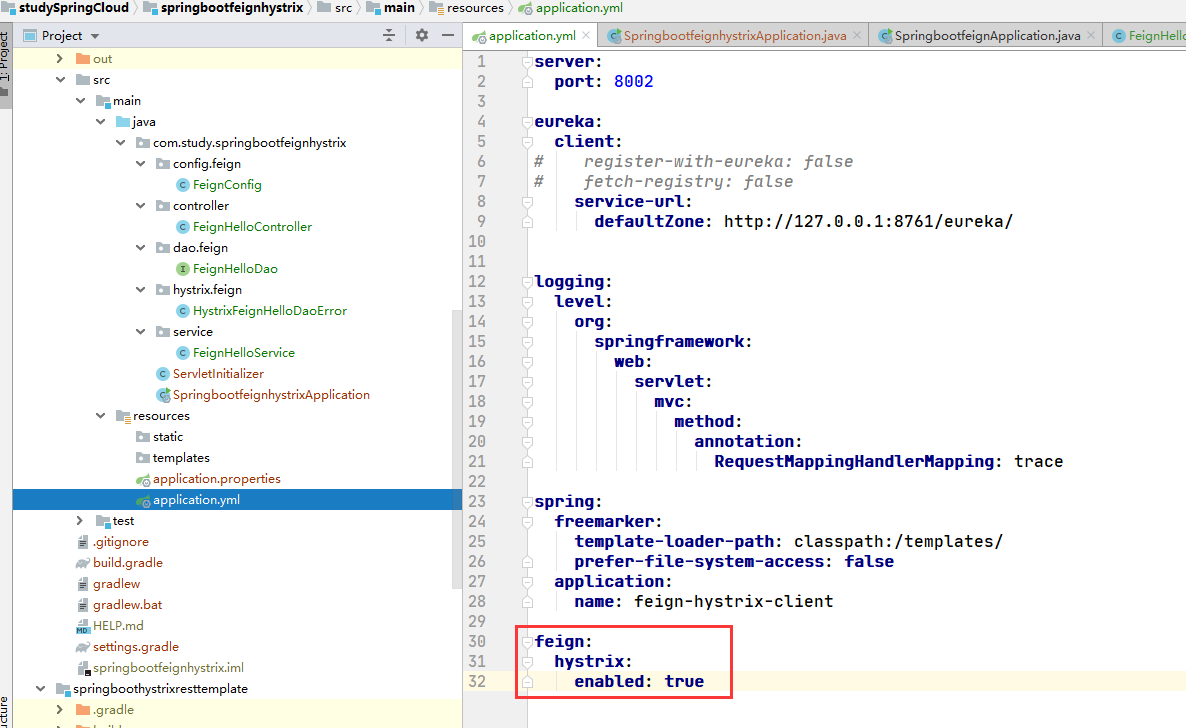The width and height of the screenshot is (1186, 728).
Task: Click studySpringCloud breadcrumb
Action: 73,8
